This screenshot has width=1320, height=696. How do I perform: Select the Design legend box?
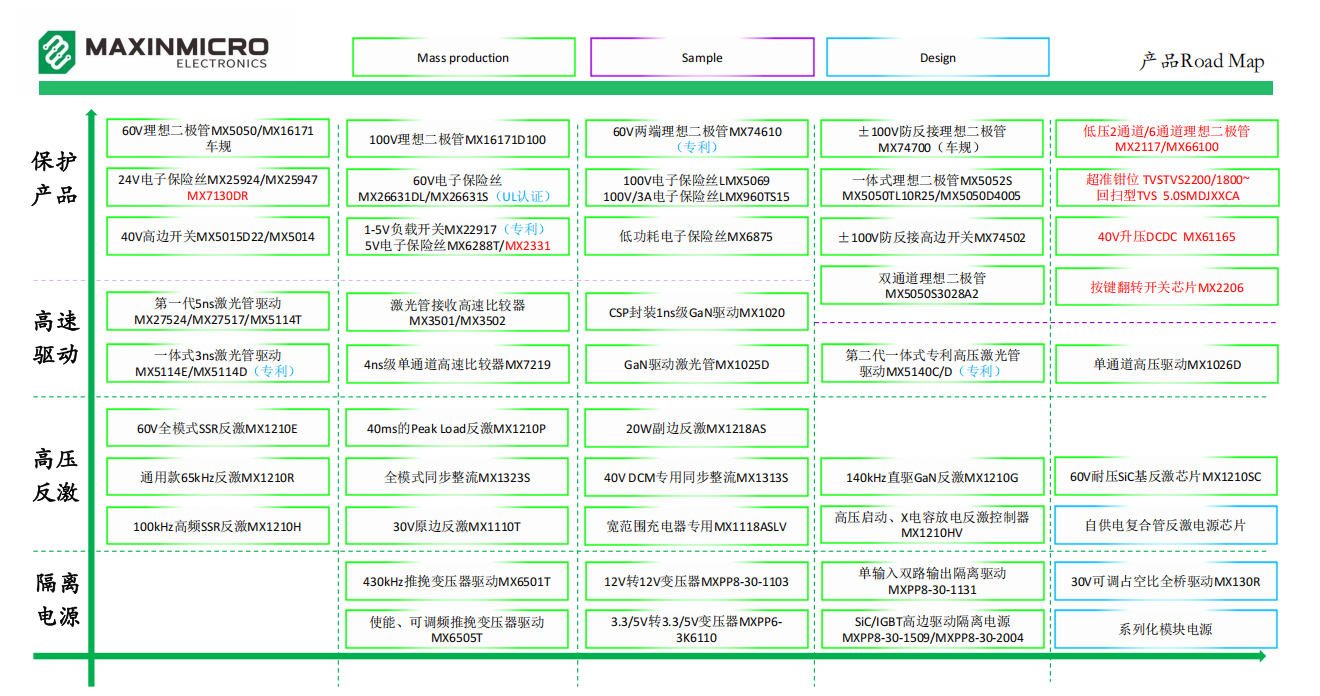[x=938, y=57]
